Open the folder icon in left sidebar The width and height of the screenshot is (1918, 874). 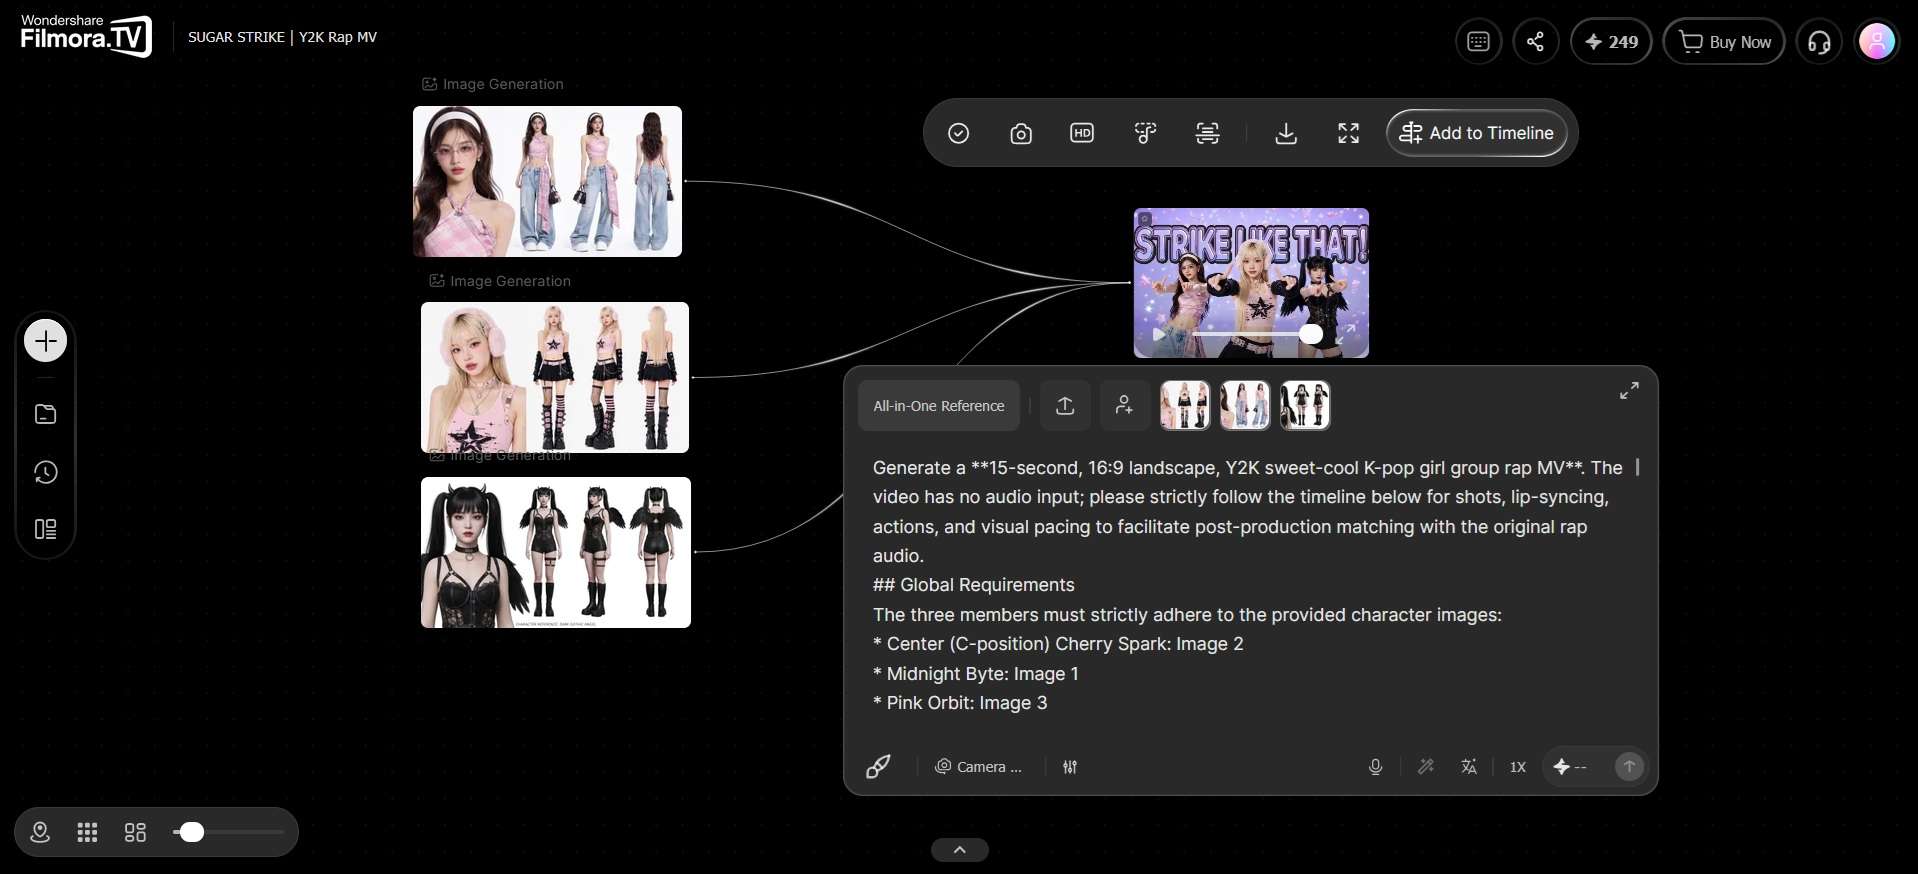(x=45, y=414)
